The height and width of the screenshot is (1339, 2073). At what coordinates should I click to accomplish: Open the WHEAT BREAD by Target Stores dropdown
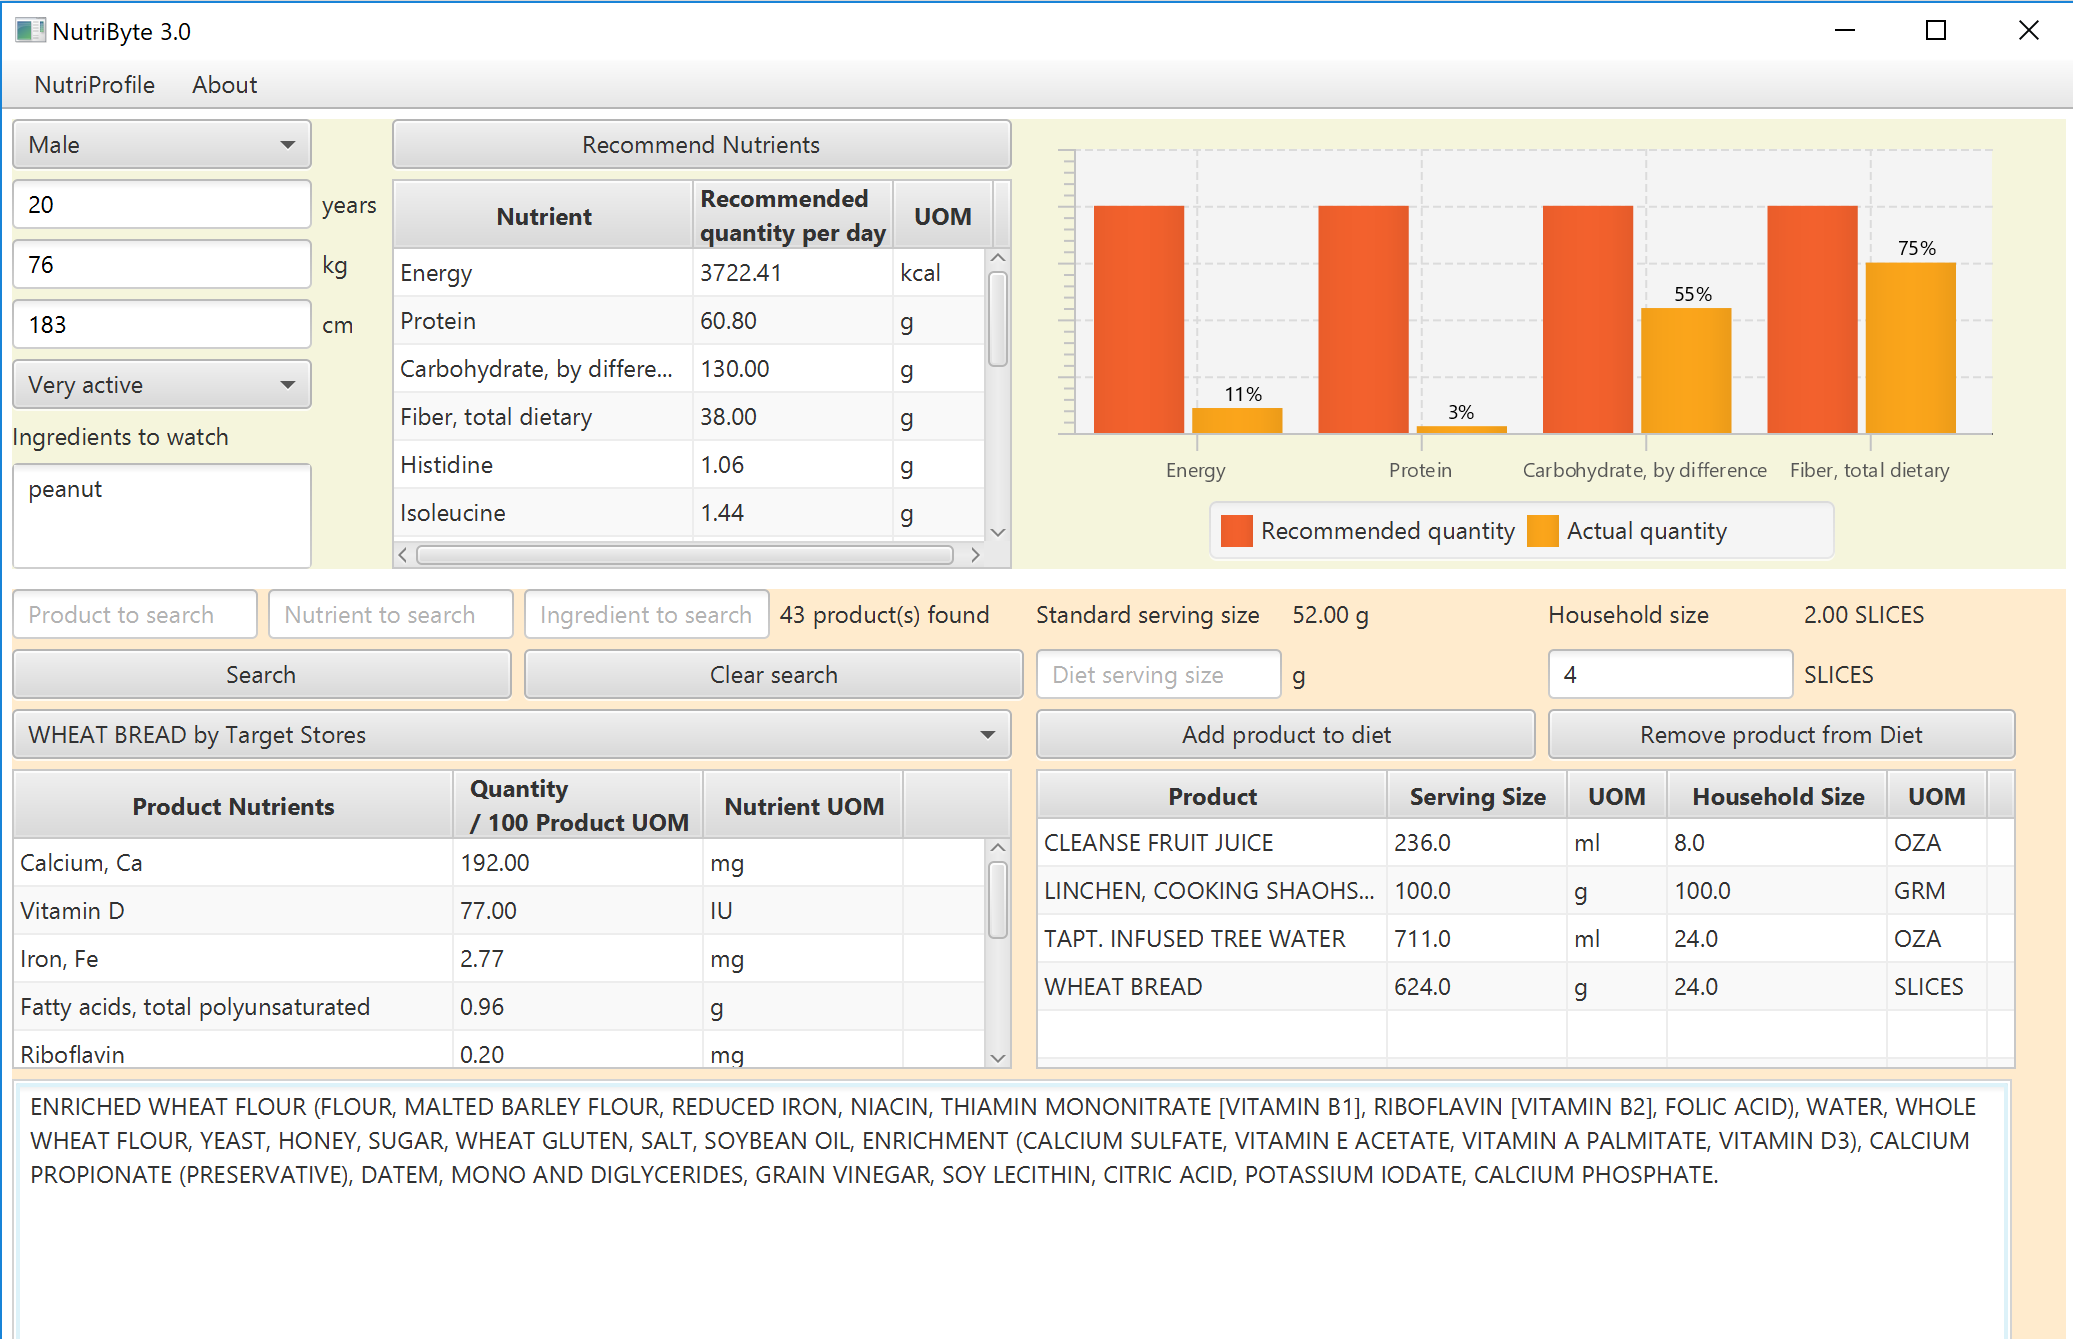coord(512,735)
